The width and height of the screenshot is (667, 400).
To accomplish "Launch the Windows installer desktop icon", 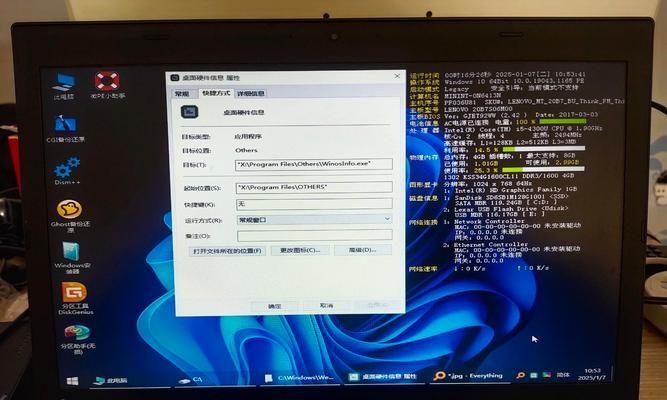I will click(x=72, y=257).
